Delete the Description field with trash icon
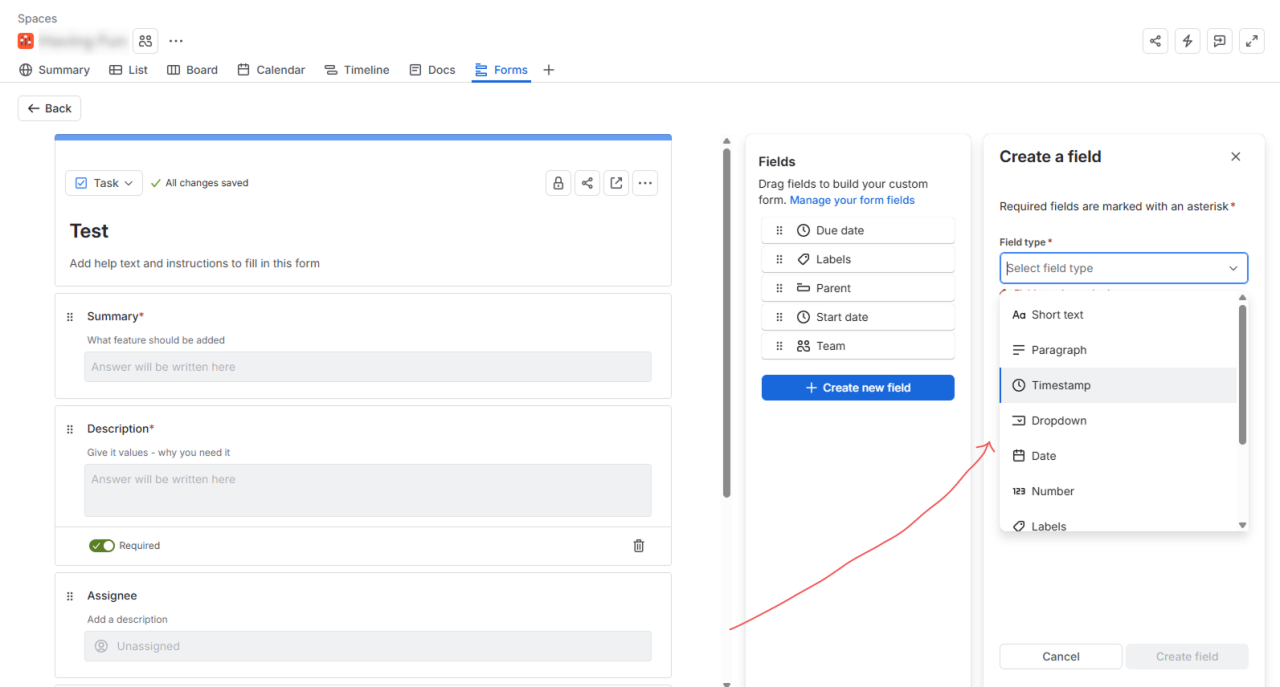 [x=639, y=546]
